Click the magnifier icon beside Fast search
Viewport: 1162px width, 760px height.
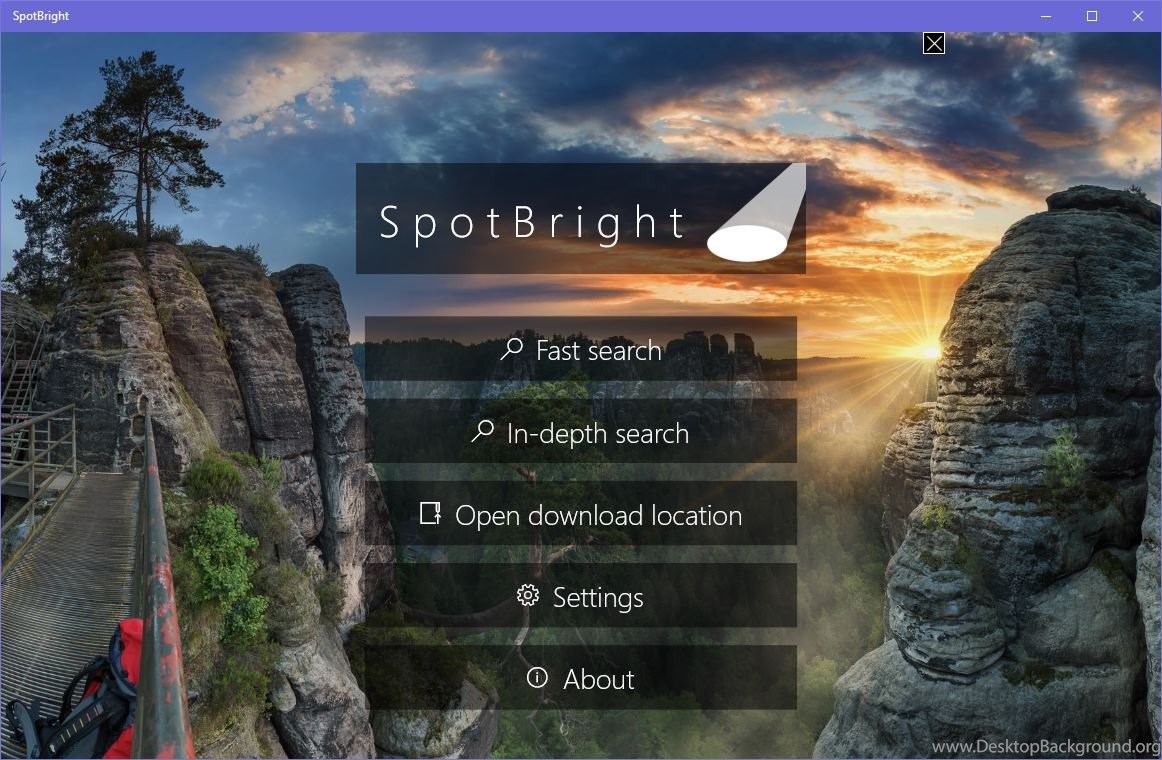coord(511,349)
